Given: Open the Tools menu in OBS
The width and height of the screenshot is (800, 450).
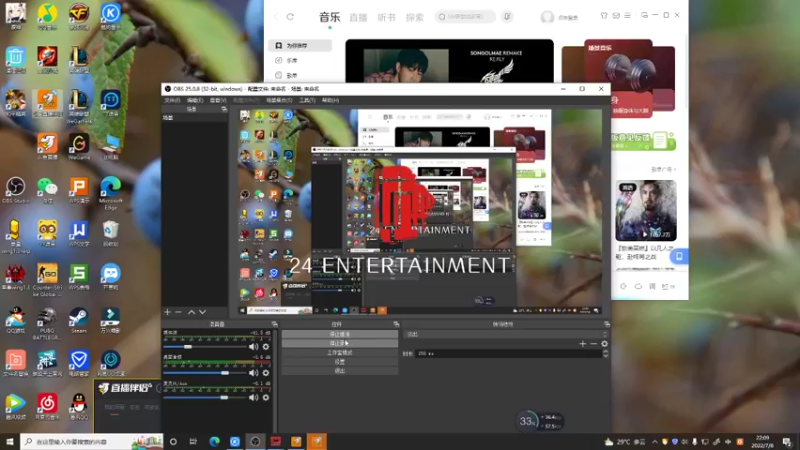Looking at the screenshot, I should pyautogui.click(x=307, y=101).
